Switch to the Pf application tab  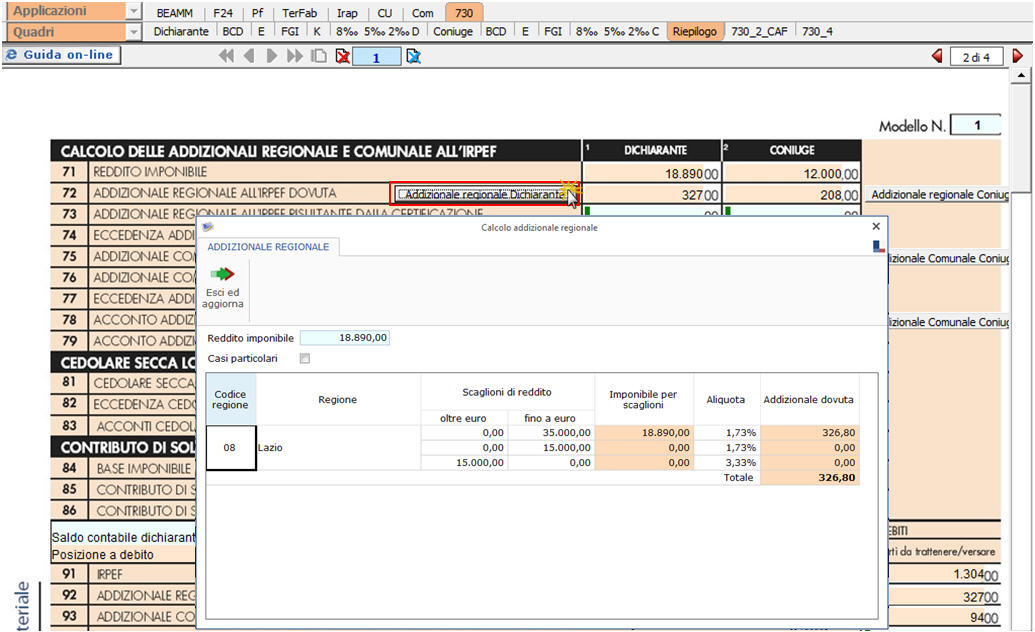click(x=257, y=13)
